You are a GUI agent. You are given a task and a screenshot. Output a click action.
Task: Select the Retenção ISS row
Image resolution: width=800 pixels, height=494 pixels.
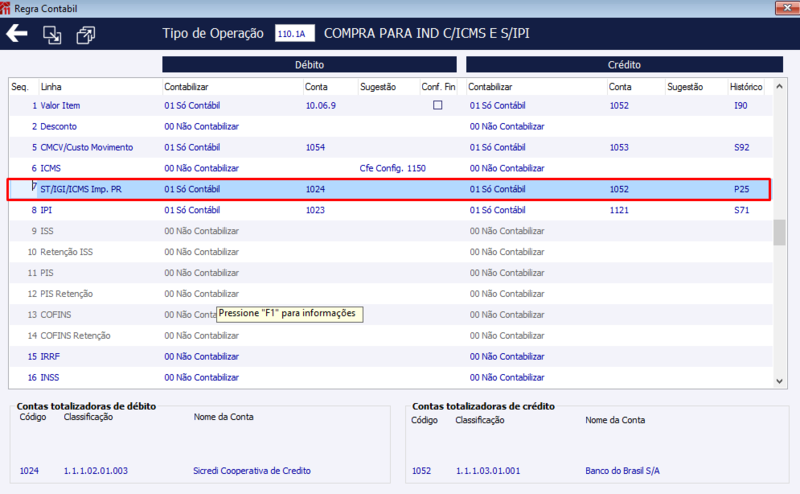pos(390,252)
